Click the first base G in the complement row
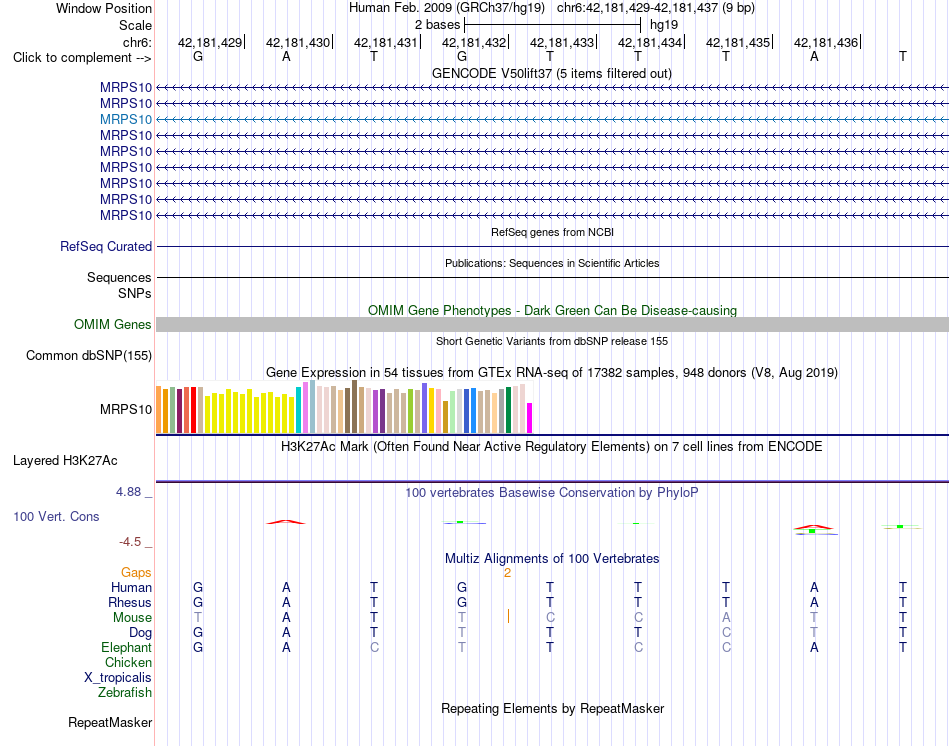 coord(198,56)
